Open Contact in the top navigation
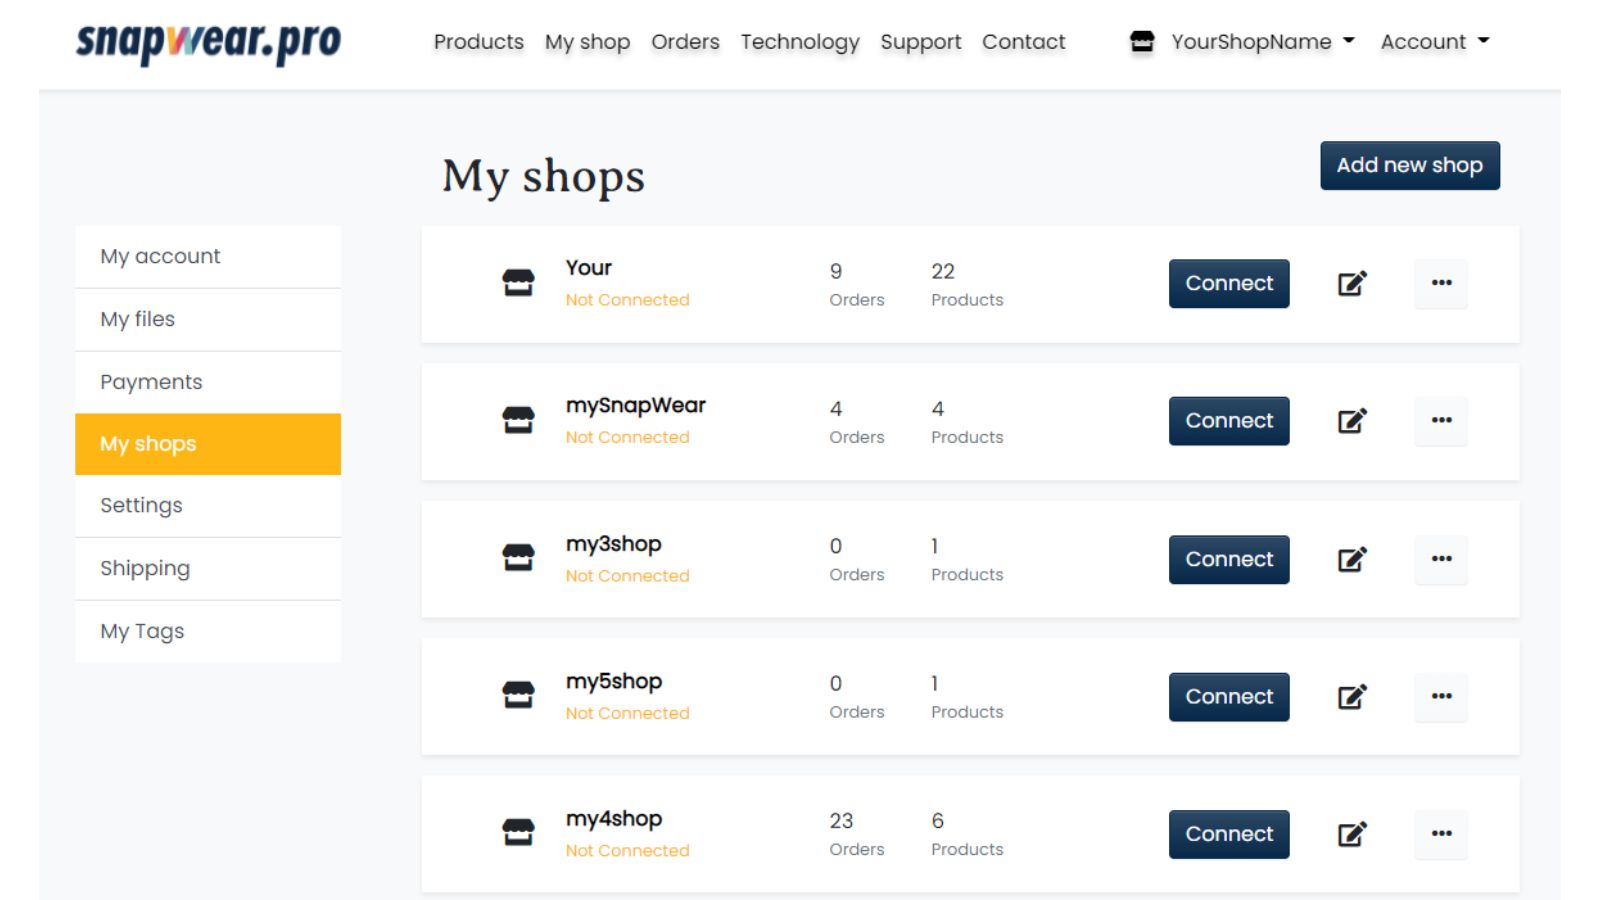The height and width of the screenshot is (900, 1600). tap(1023, 42)
